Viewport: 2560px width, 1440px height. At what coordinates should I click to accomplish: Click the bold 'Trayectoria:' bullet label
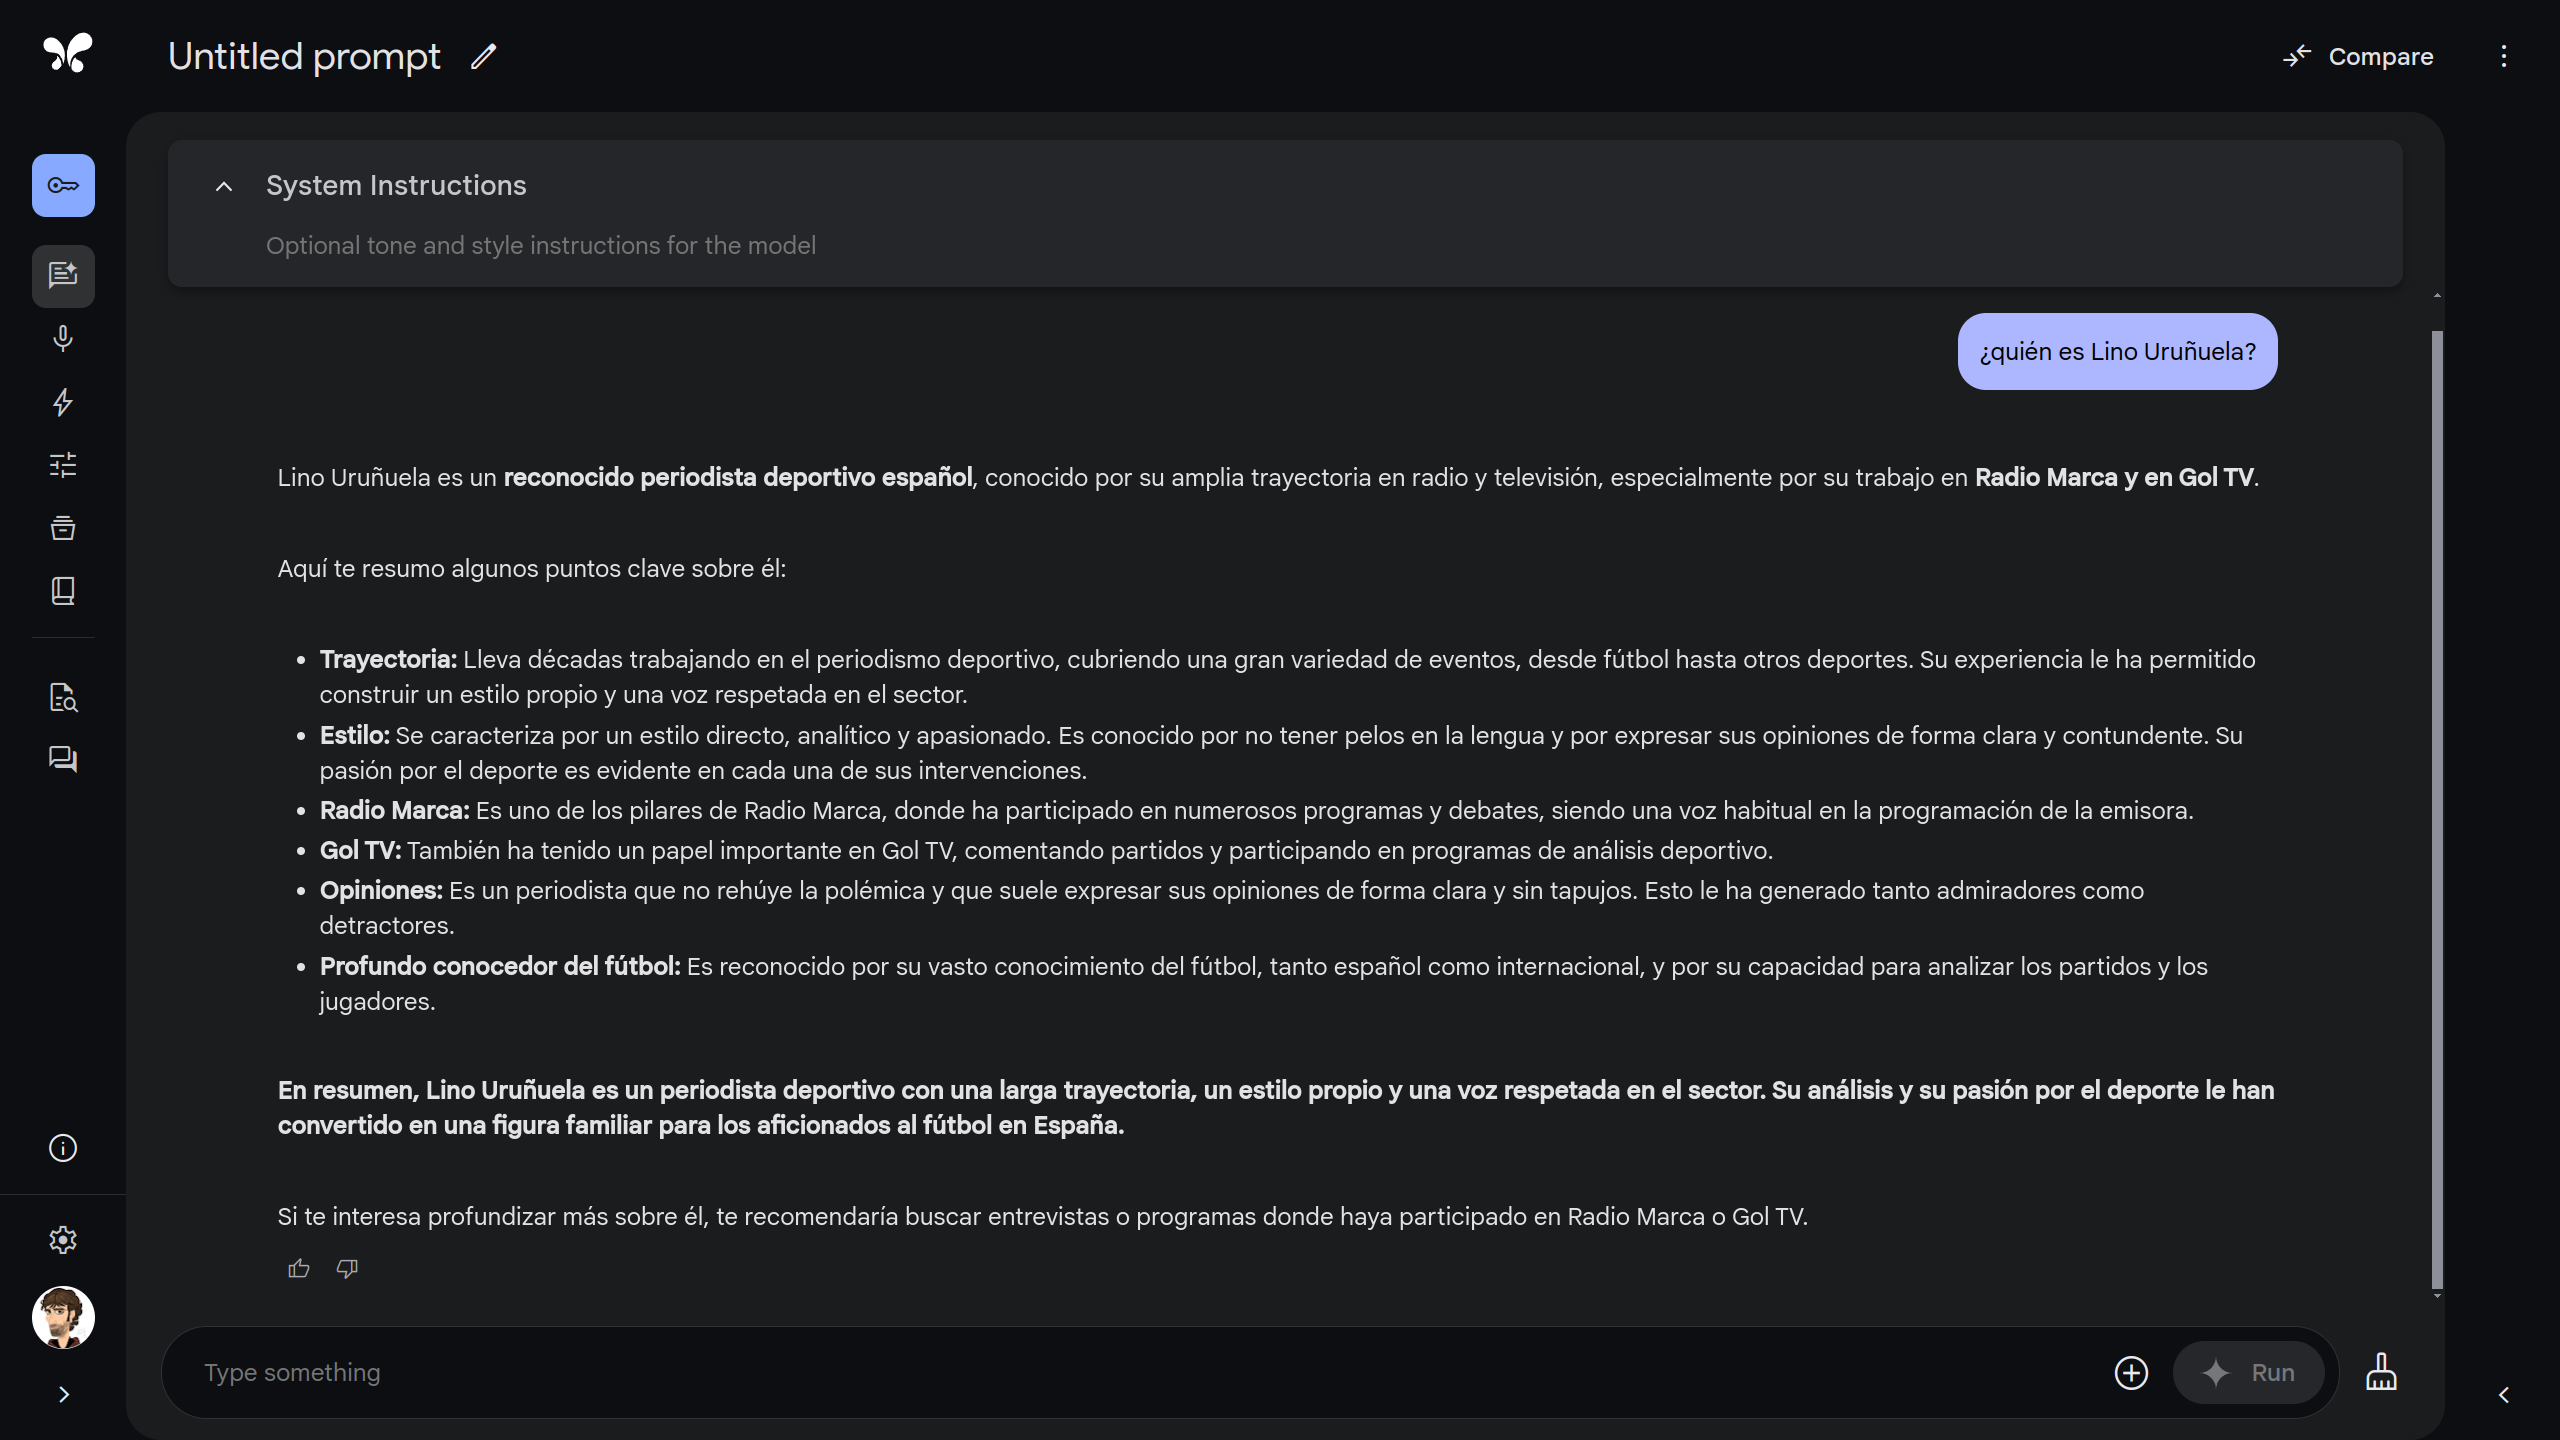coord(388,660)
